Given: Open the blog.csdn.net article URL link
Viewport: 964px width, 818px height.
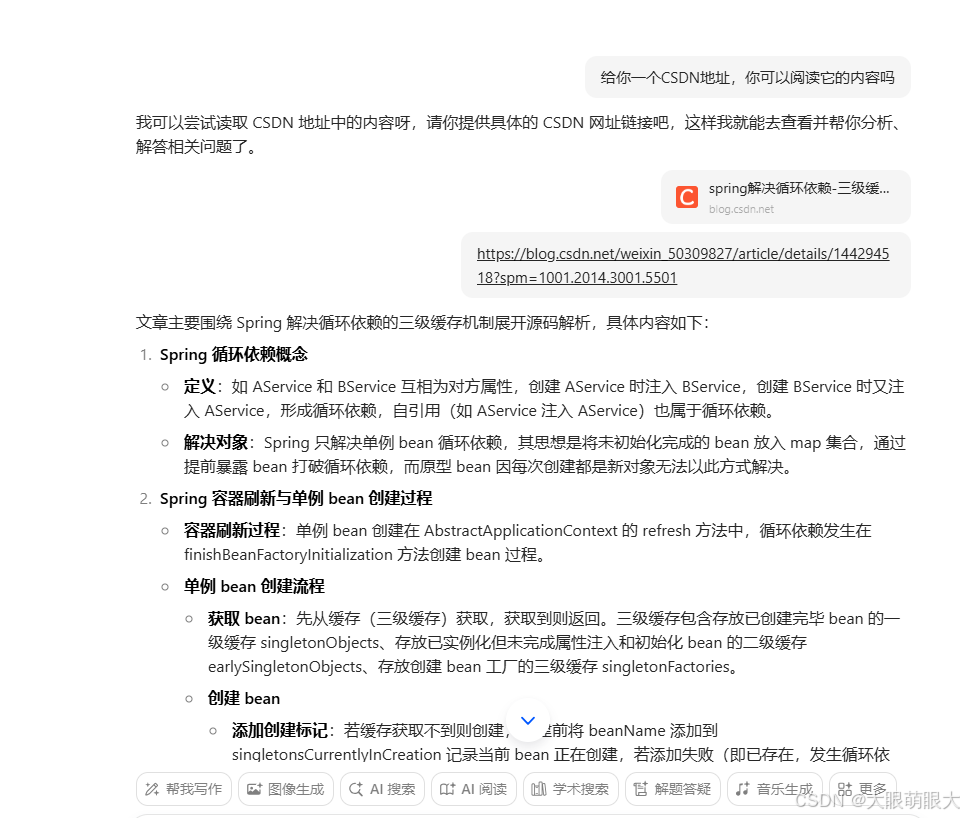Looking at the screenshot, I should point(683,265).
